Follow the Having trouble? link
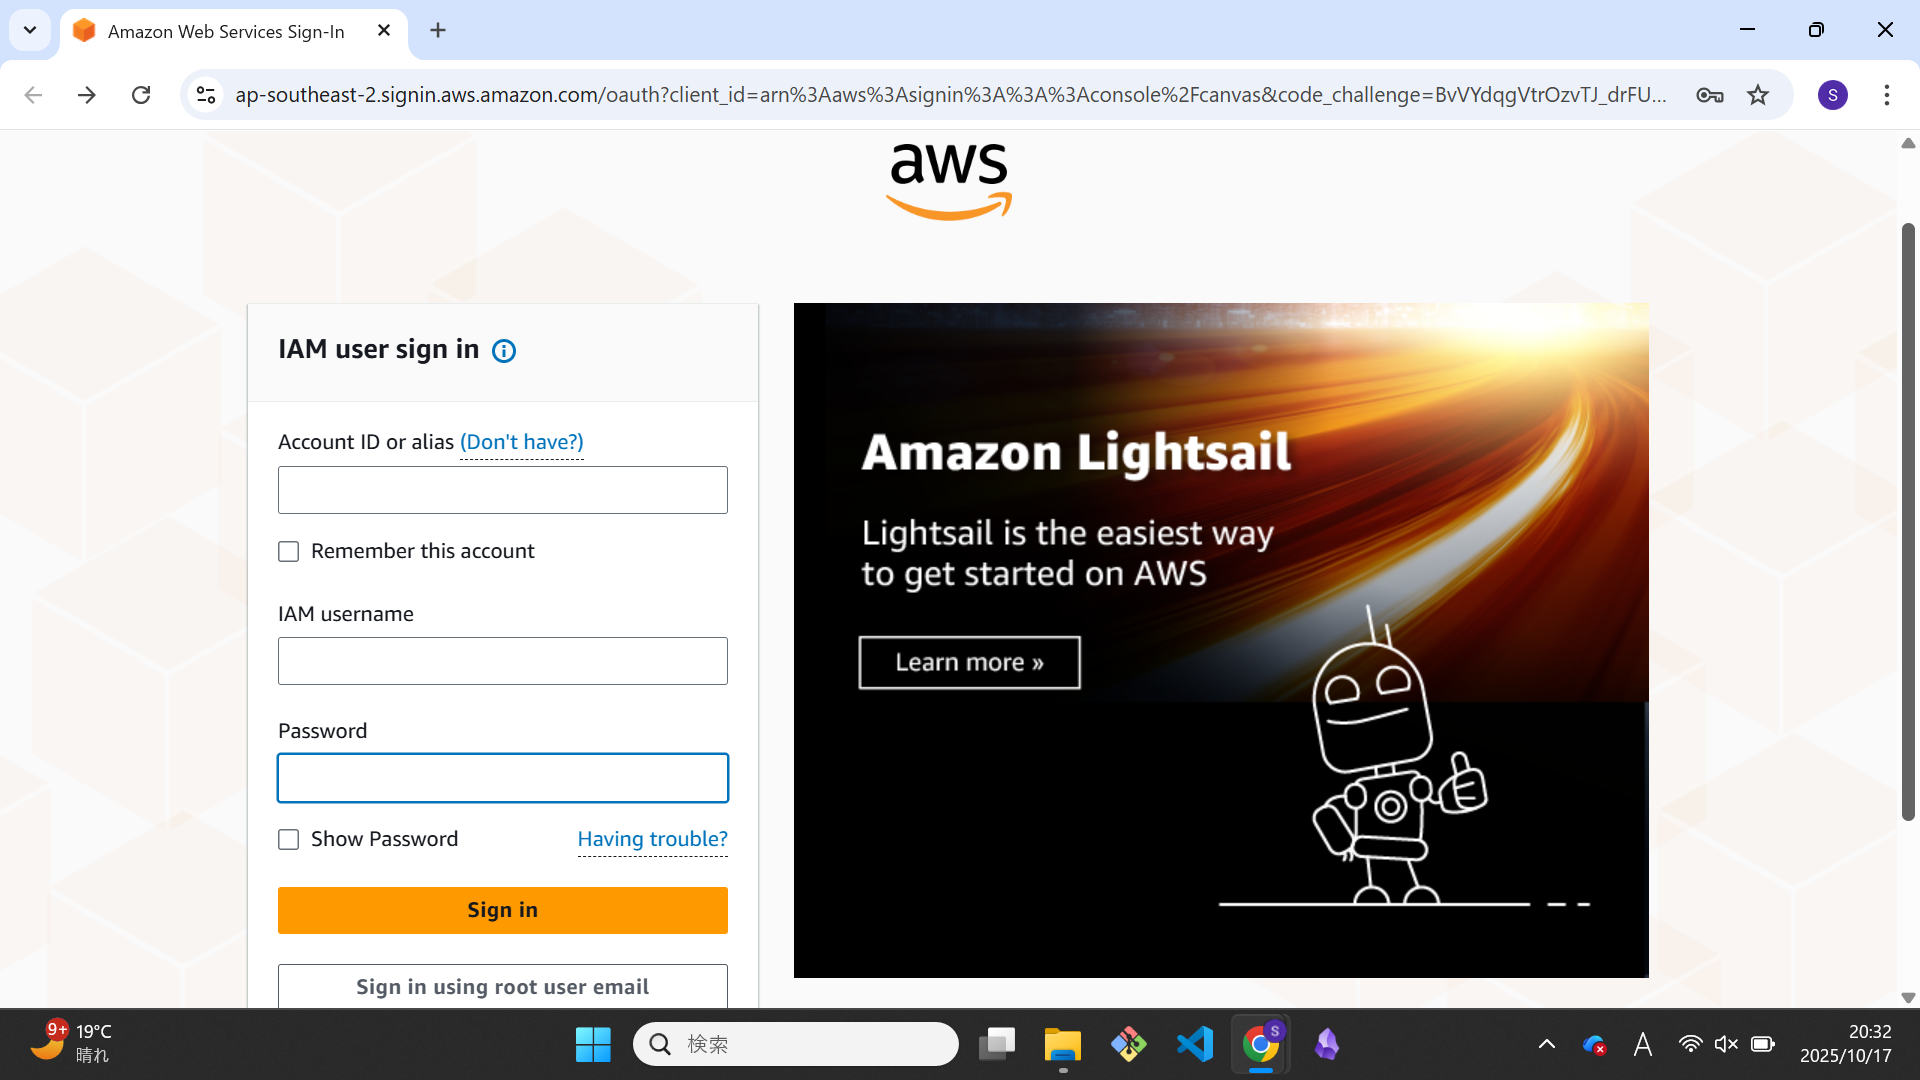 pos(653,839)
